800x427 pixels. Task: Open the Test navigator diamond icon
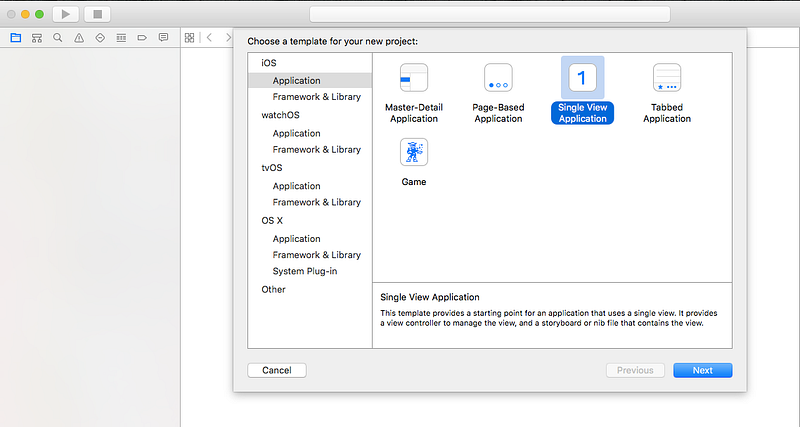pyautogui.click(x=100, y=38)
